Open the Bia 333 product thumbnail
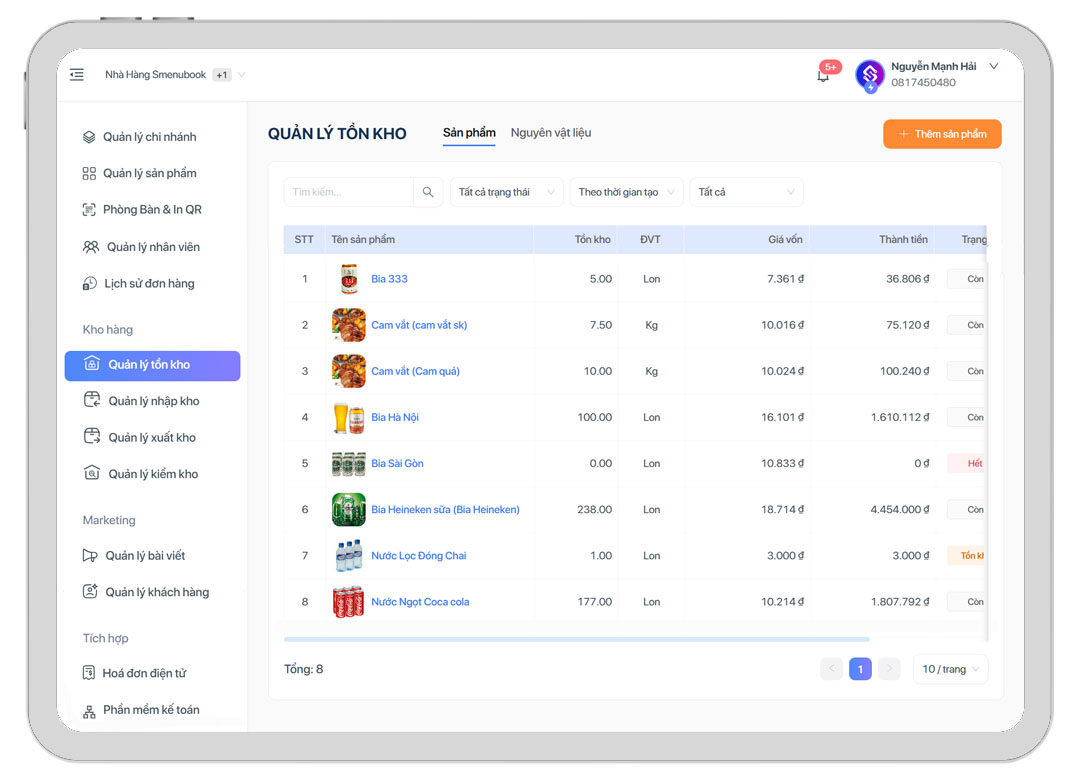 pos(349,279)
